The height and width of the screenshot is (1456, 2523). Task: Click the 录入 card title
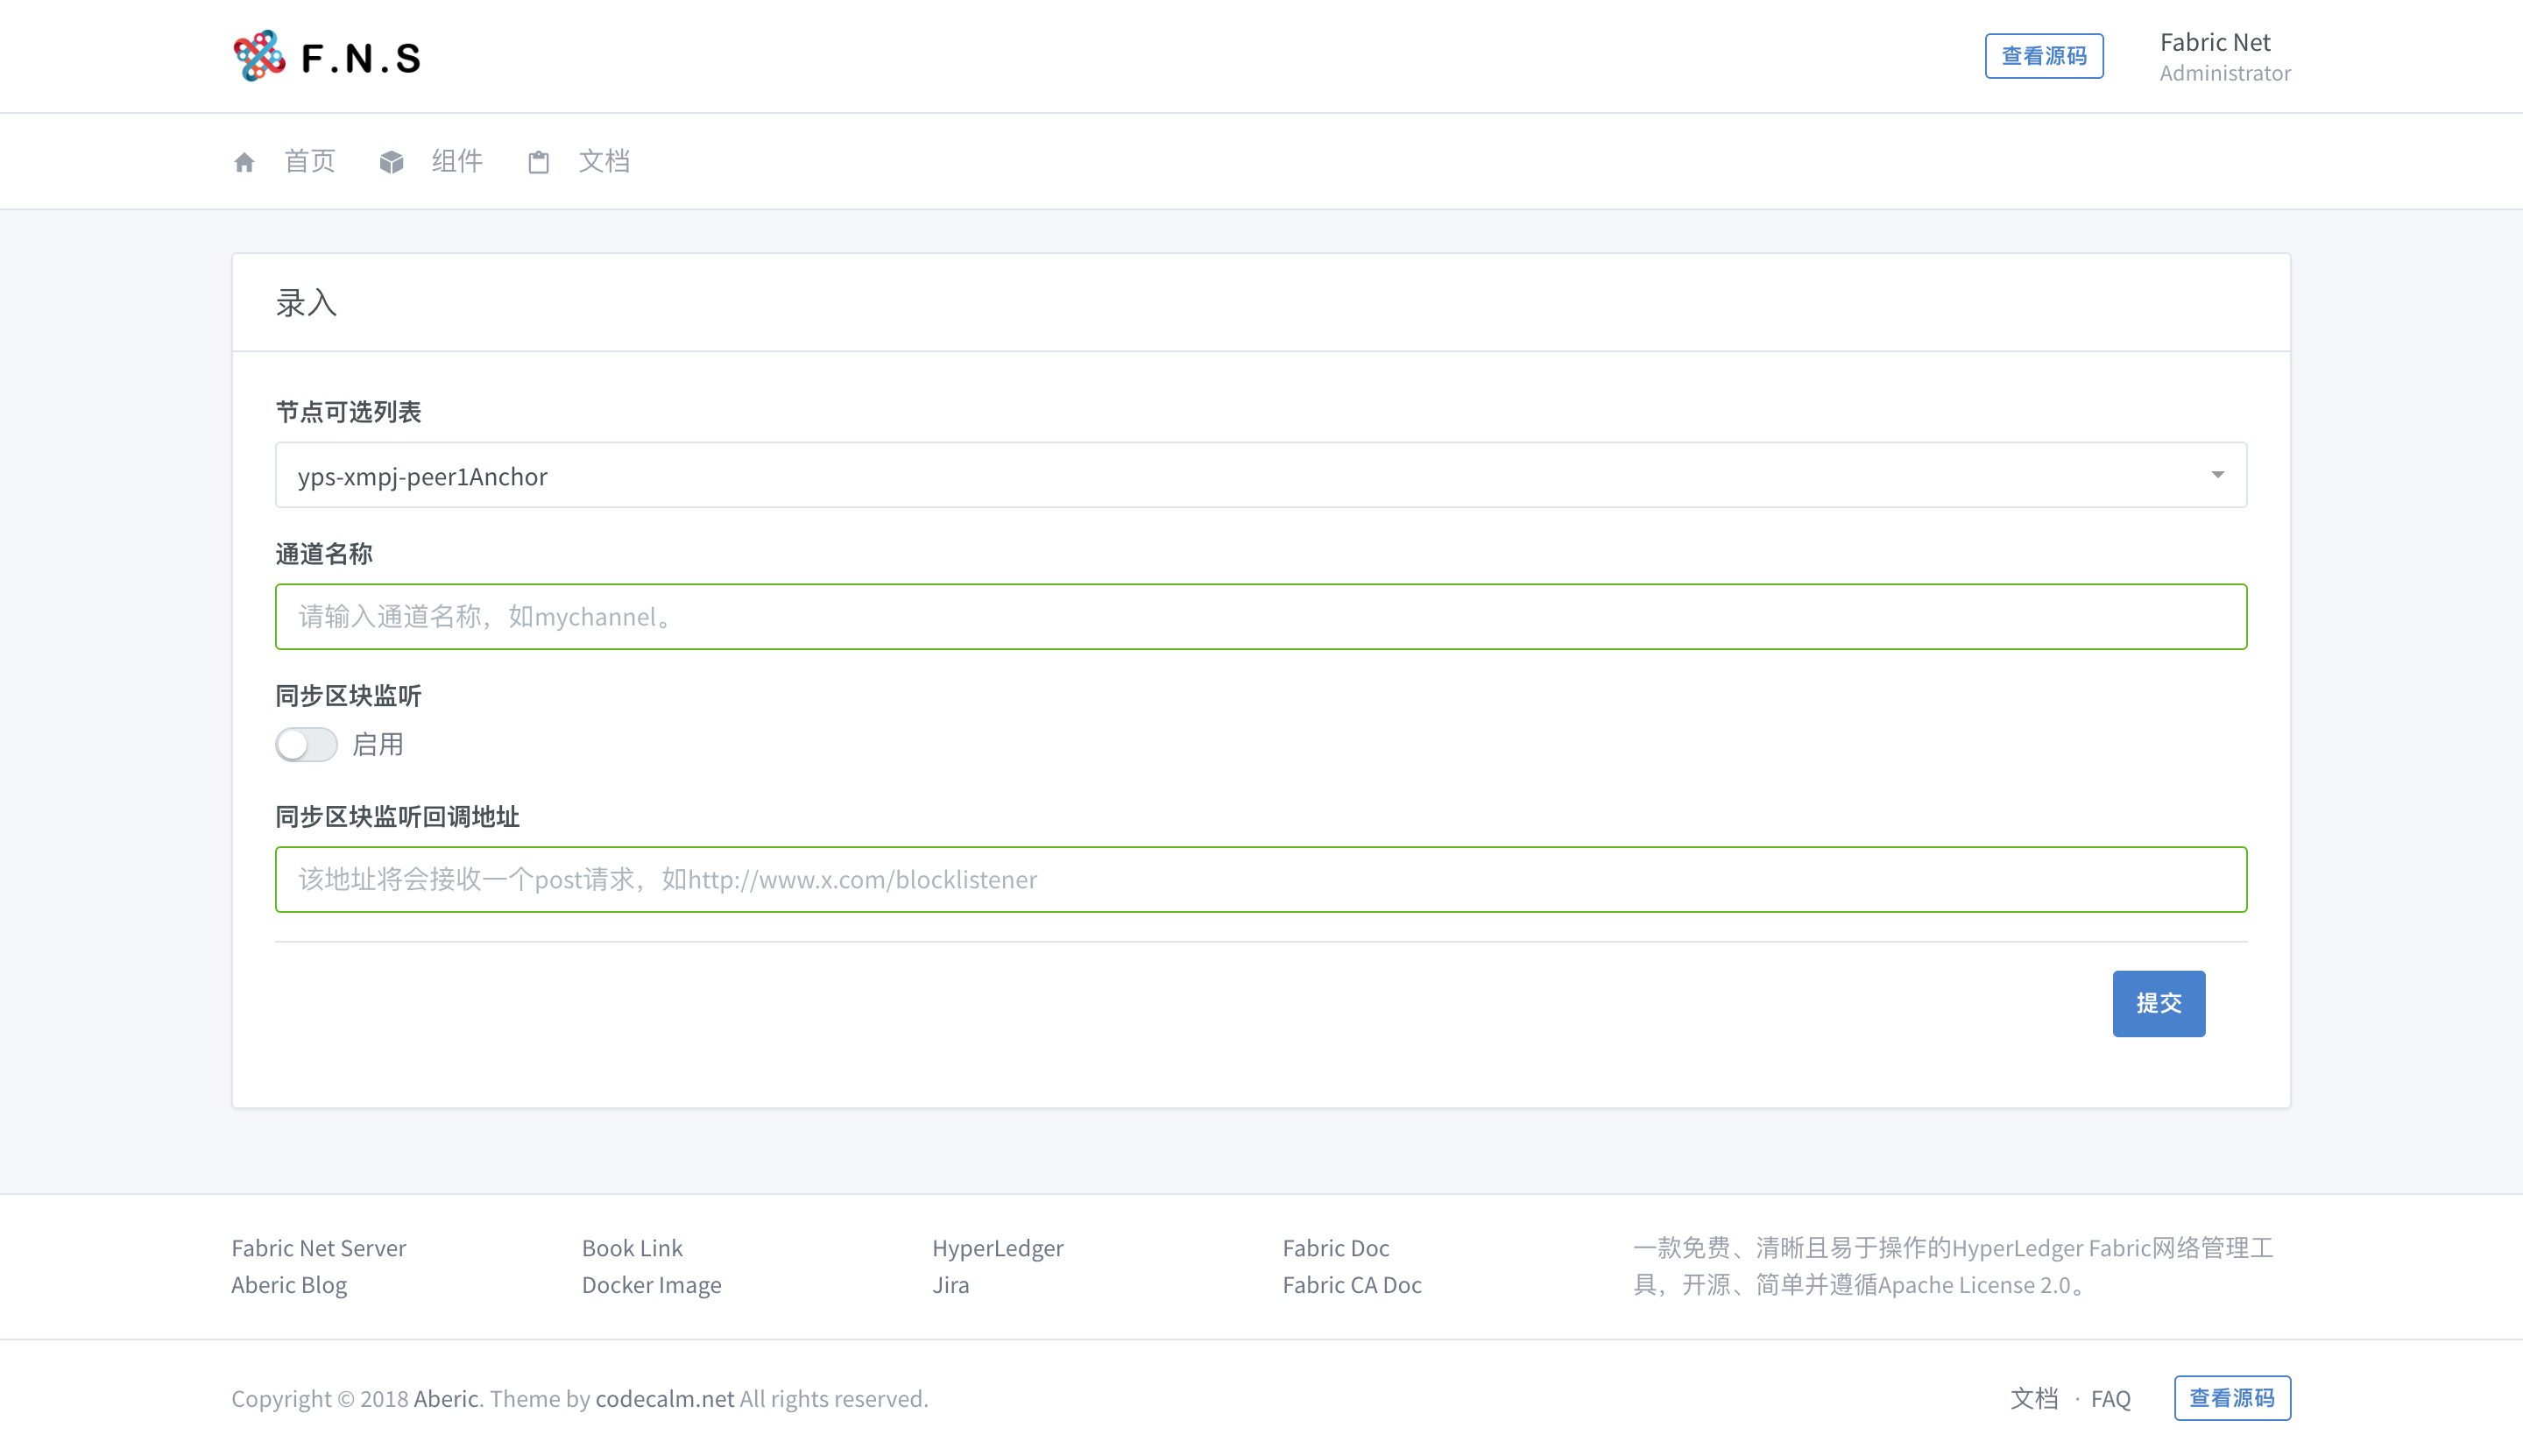coord(306,302)
